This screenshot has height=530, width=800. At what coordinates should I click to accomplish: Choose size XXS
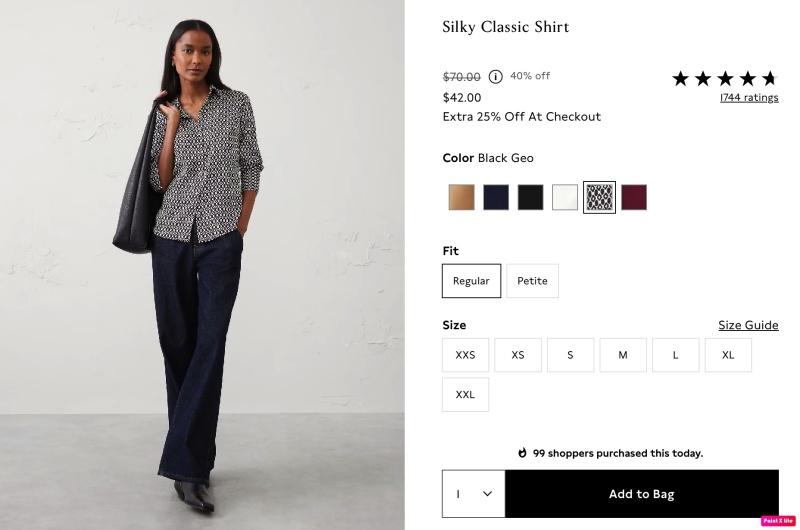click(465, 355)
